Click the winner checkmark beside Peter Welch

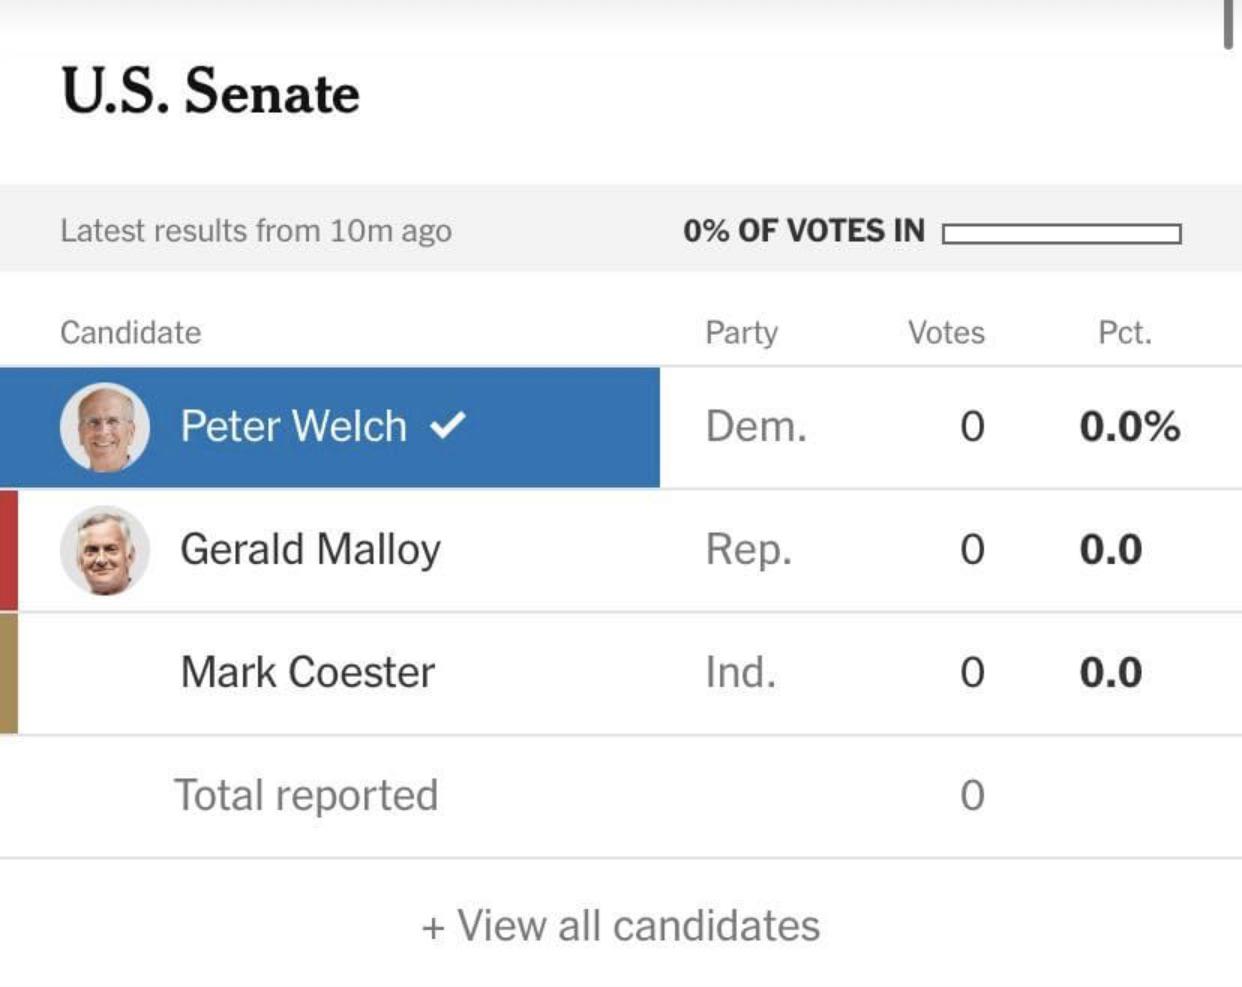coord(447,426)
